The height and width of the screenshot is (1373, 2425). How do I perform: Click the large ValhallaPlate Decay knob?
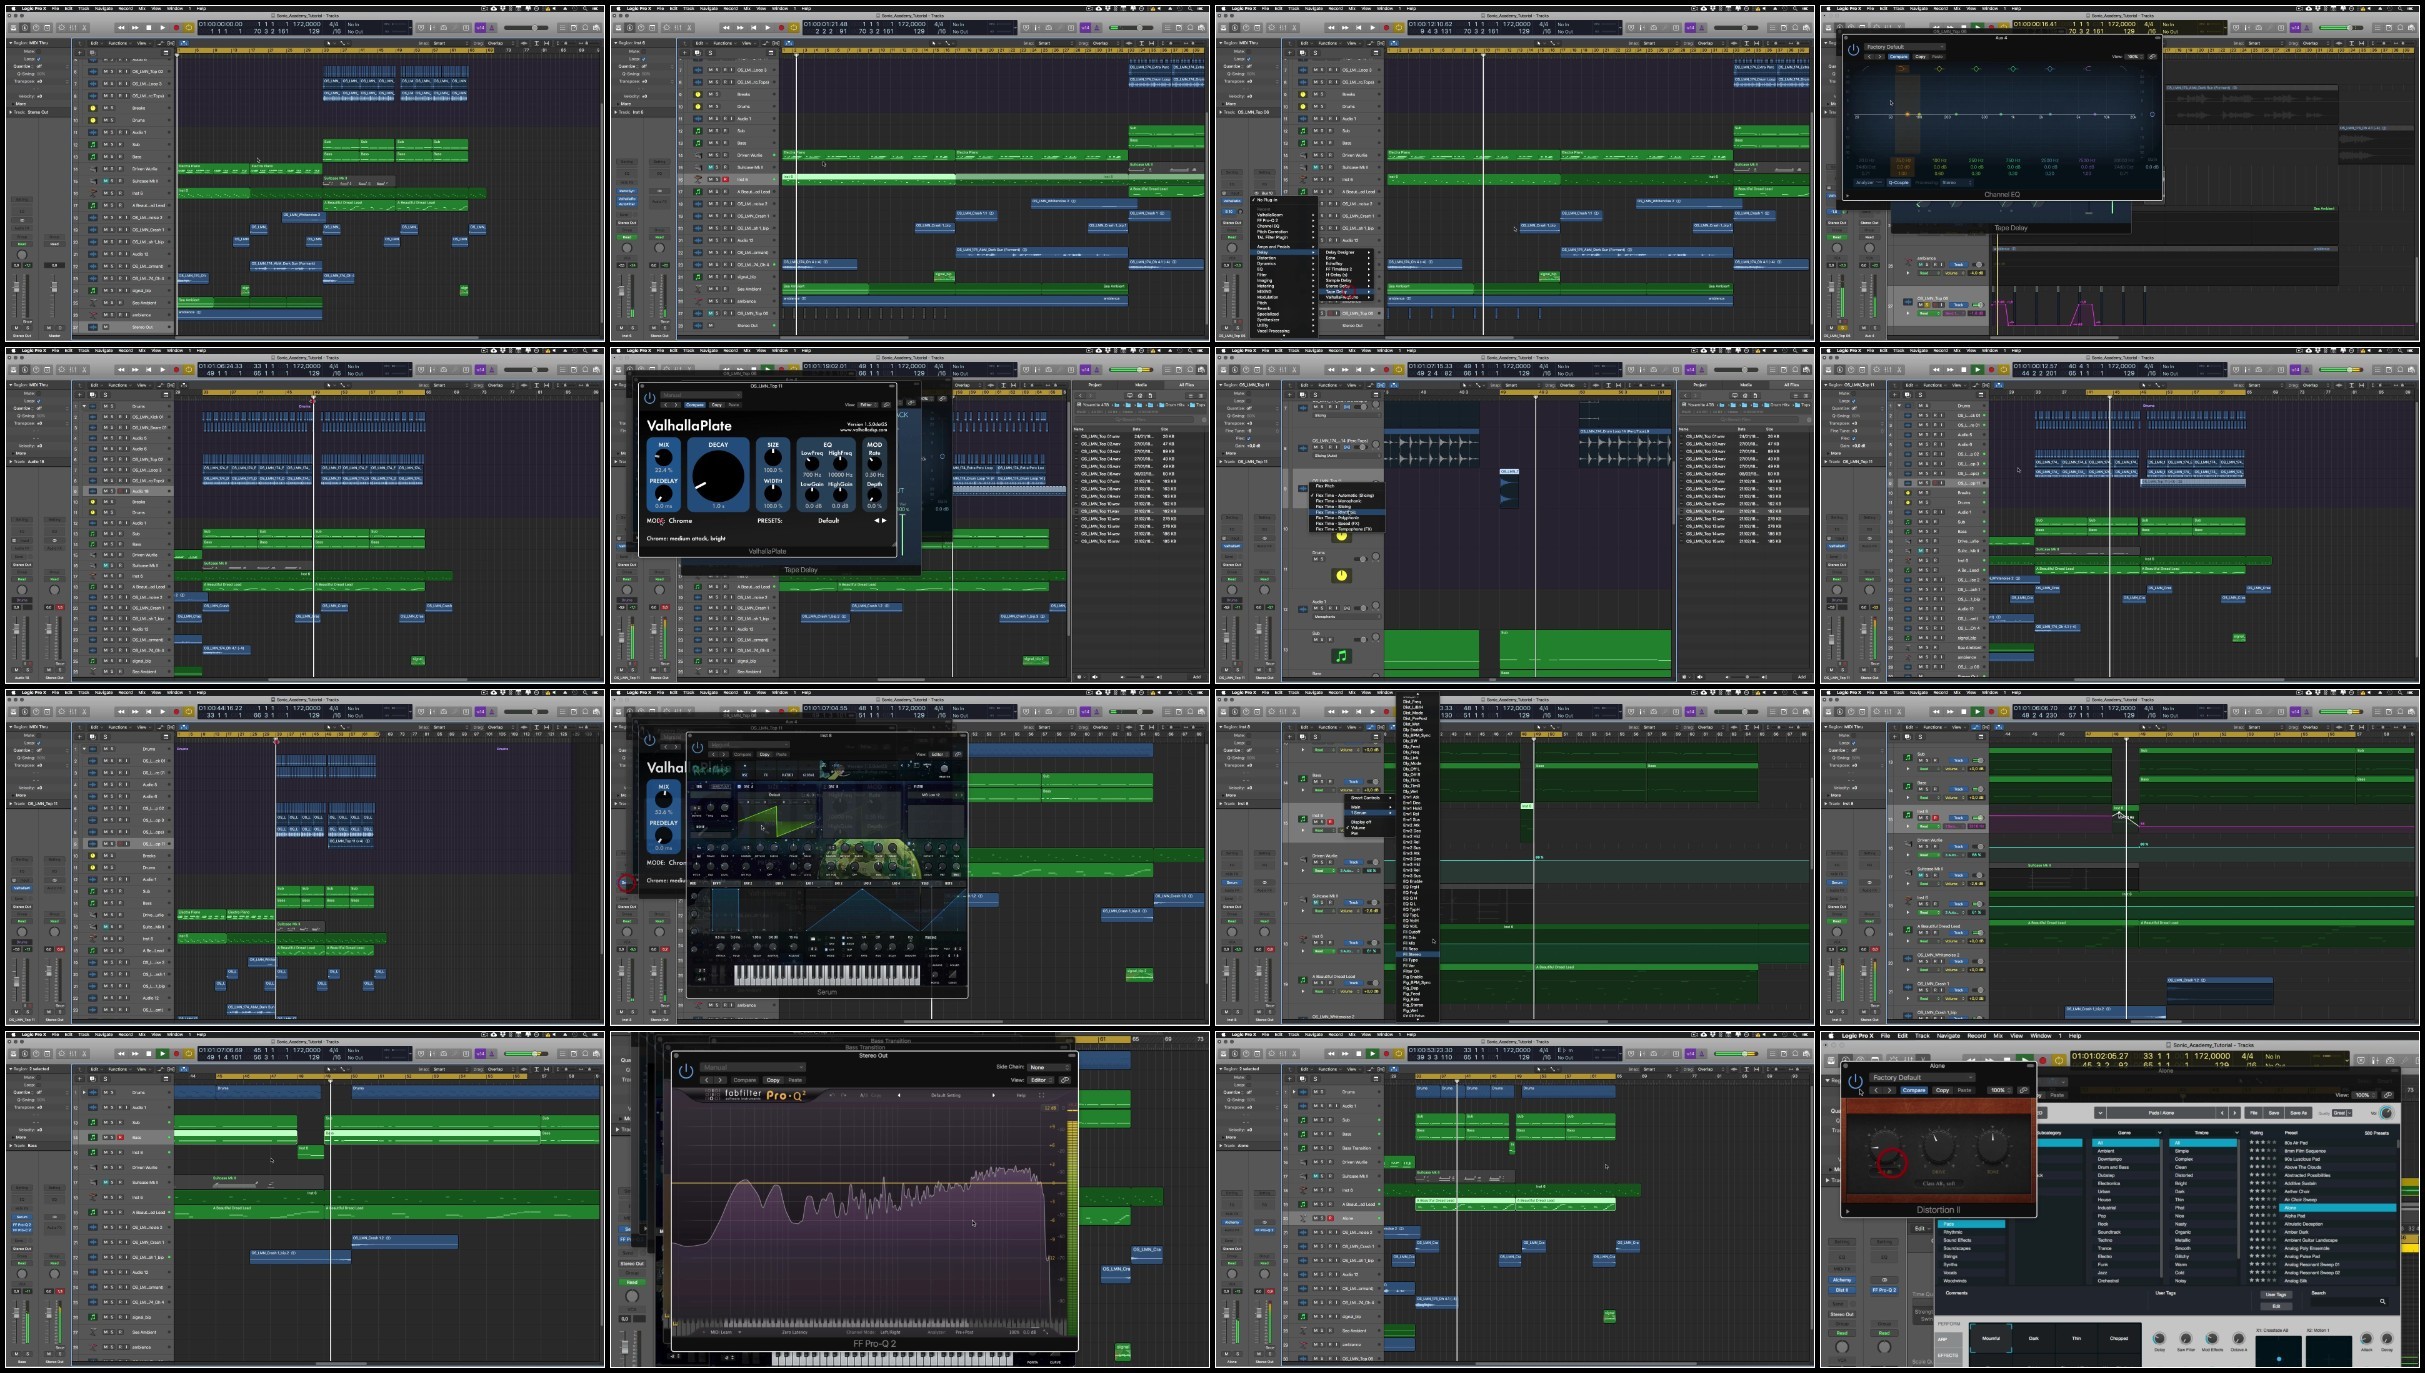click(718, 476)
